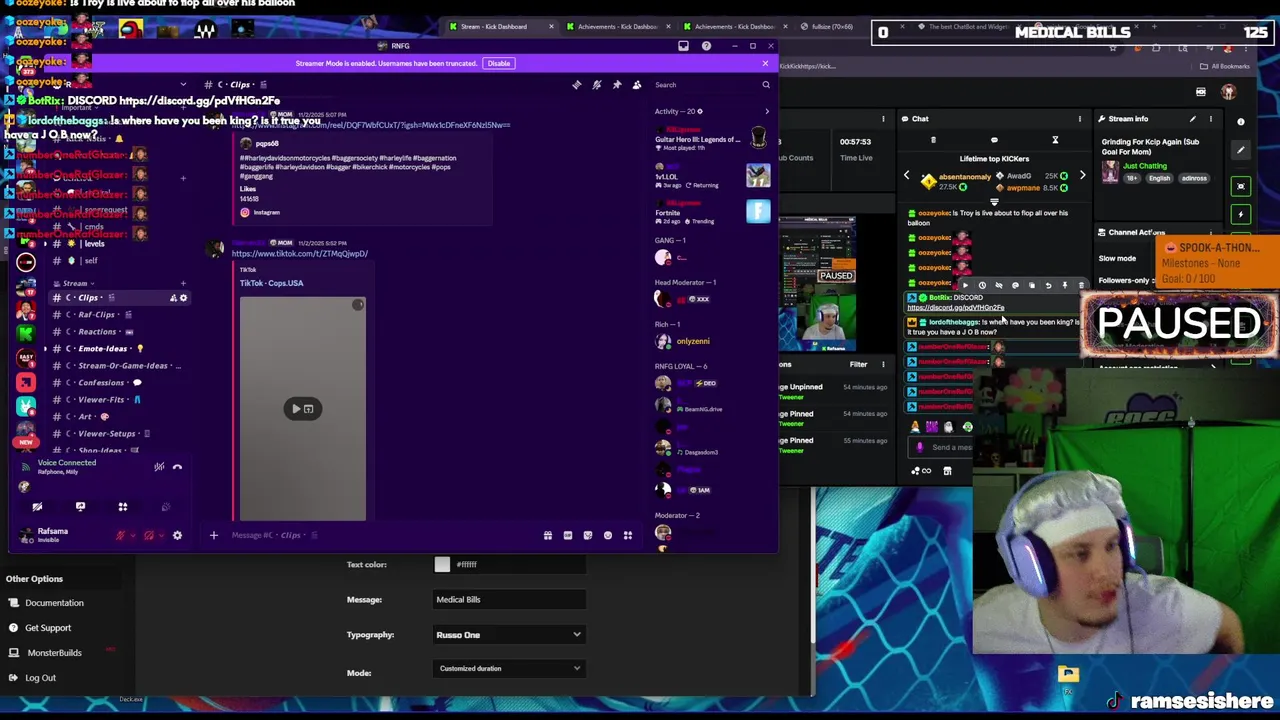The height and width of the screenshot is (720, 1280).
Task: Create channel in Stream category
Action: pos(183,284)
